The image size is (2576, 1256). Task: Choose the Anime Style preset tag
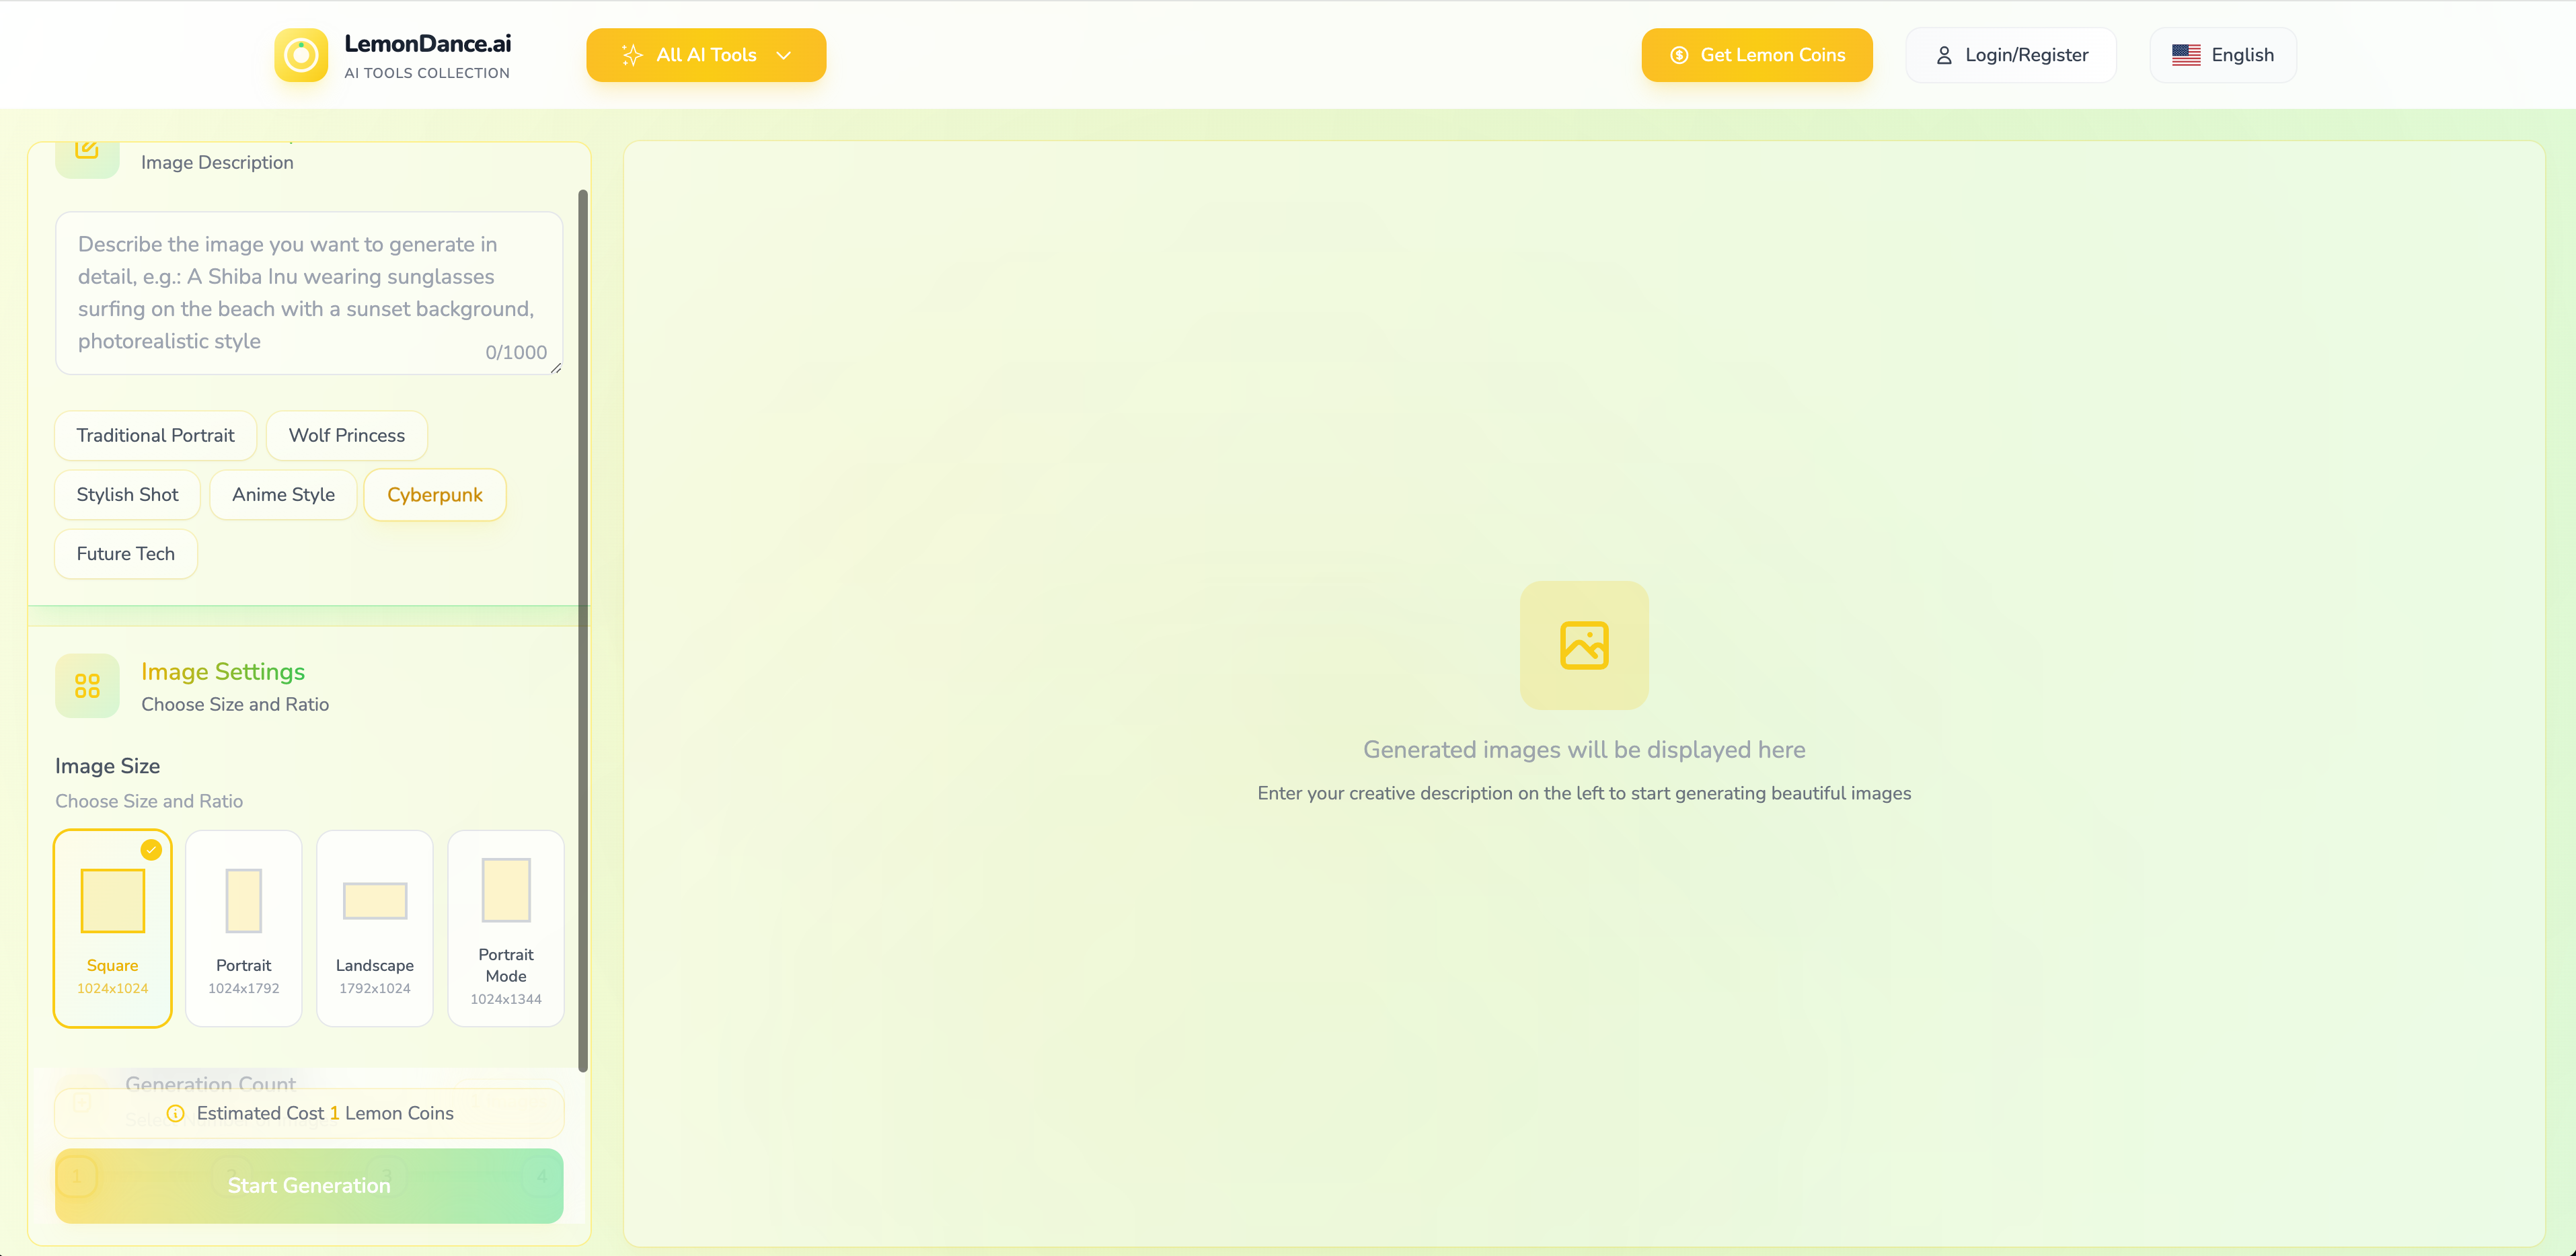click(283, 495)
